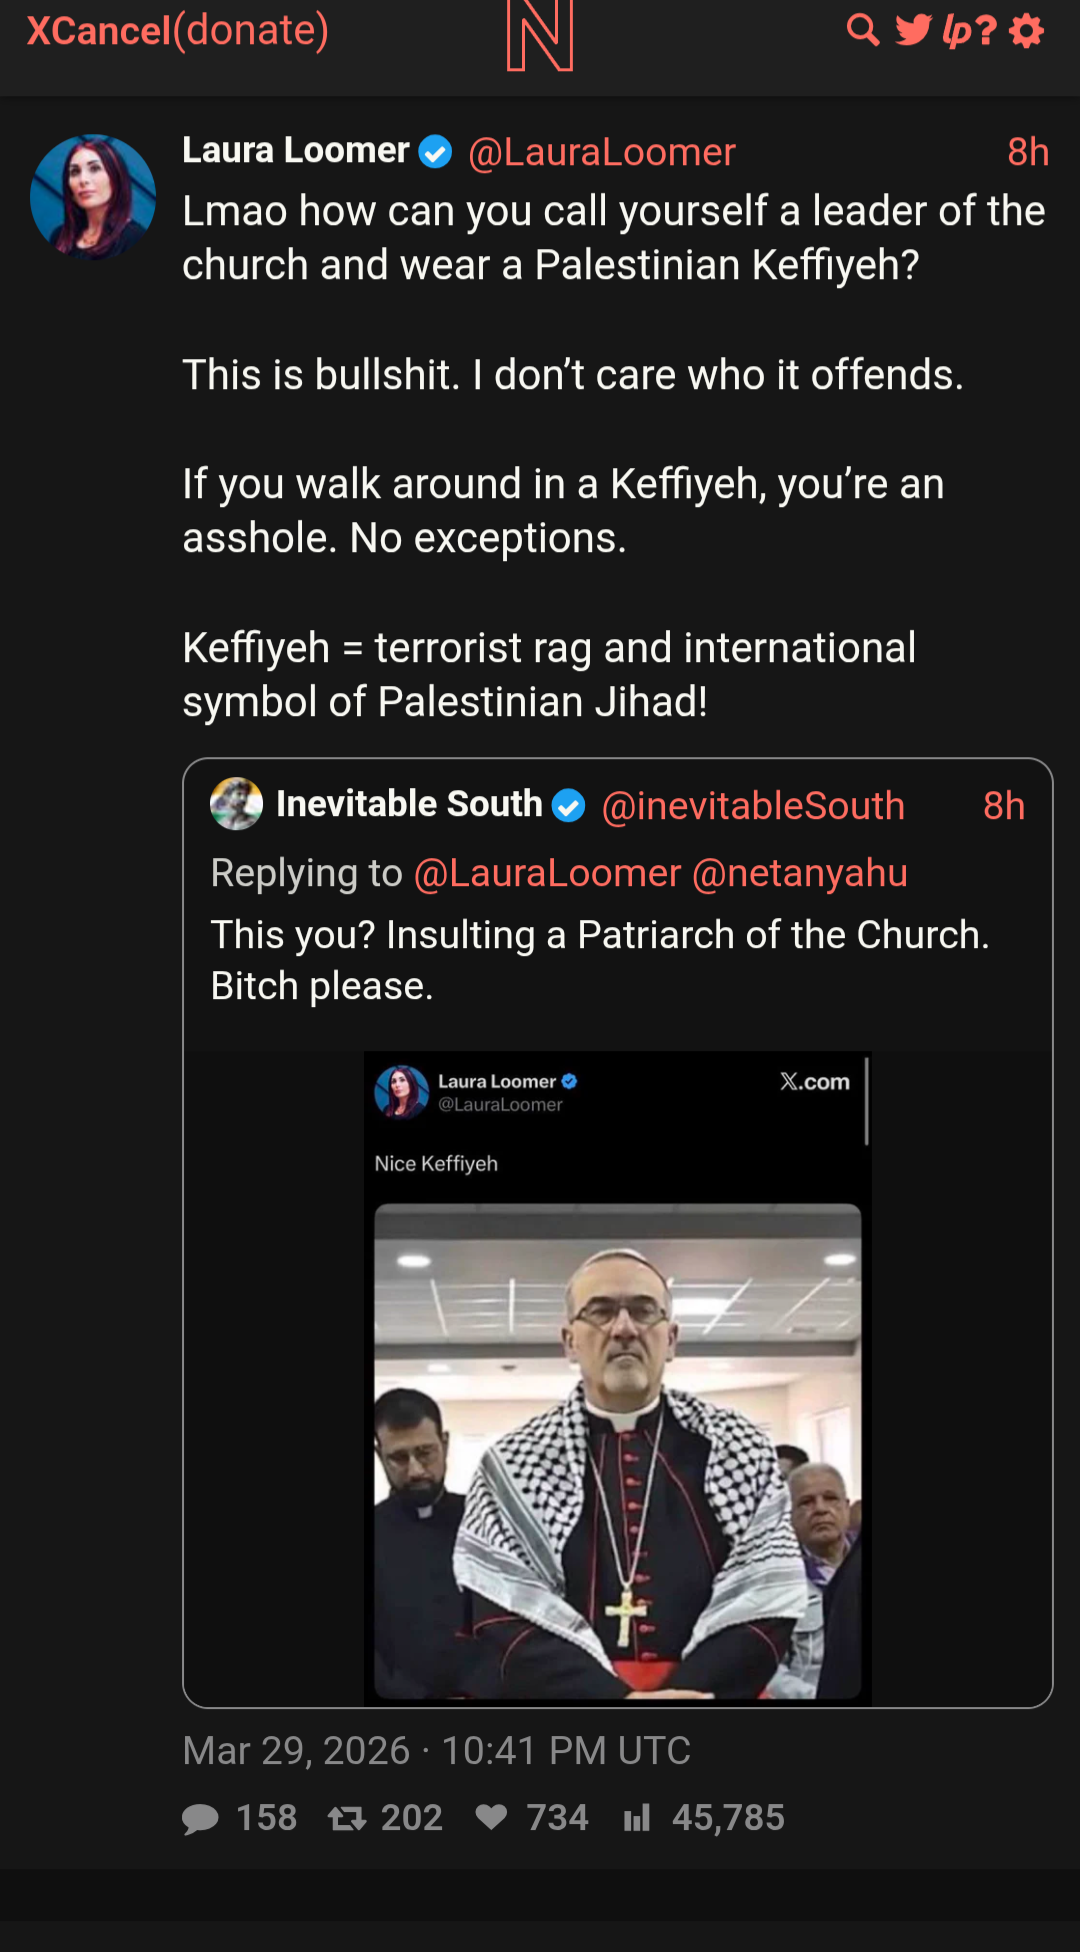Click the reply speech bubble icon
Image resolution: width=1080 pixels, height=1952 pixels.
point(200,1818)
